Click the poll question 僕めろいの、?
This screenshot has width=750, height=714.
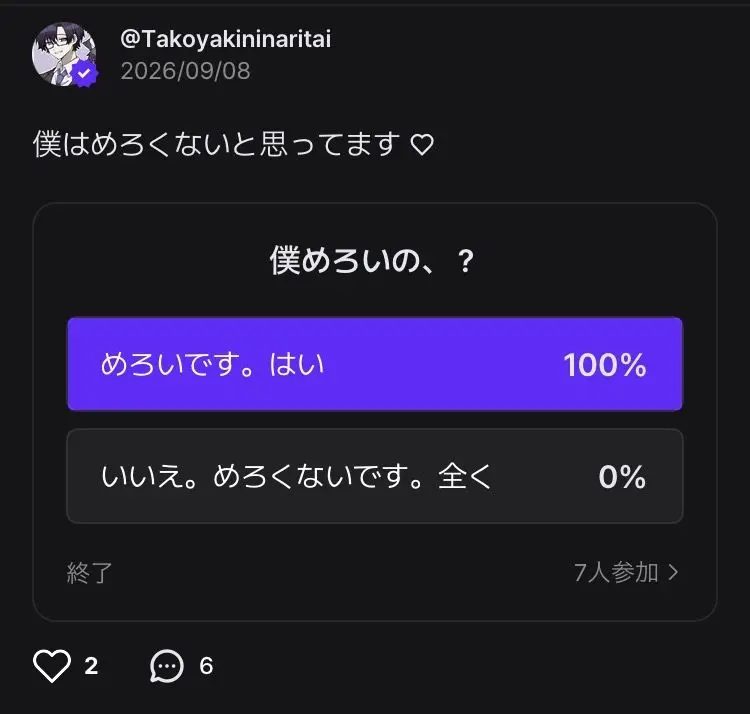[372, 261]
